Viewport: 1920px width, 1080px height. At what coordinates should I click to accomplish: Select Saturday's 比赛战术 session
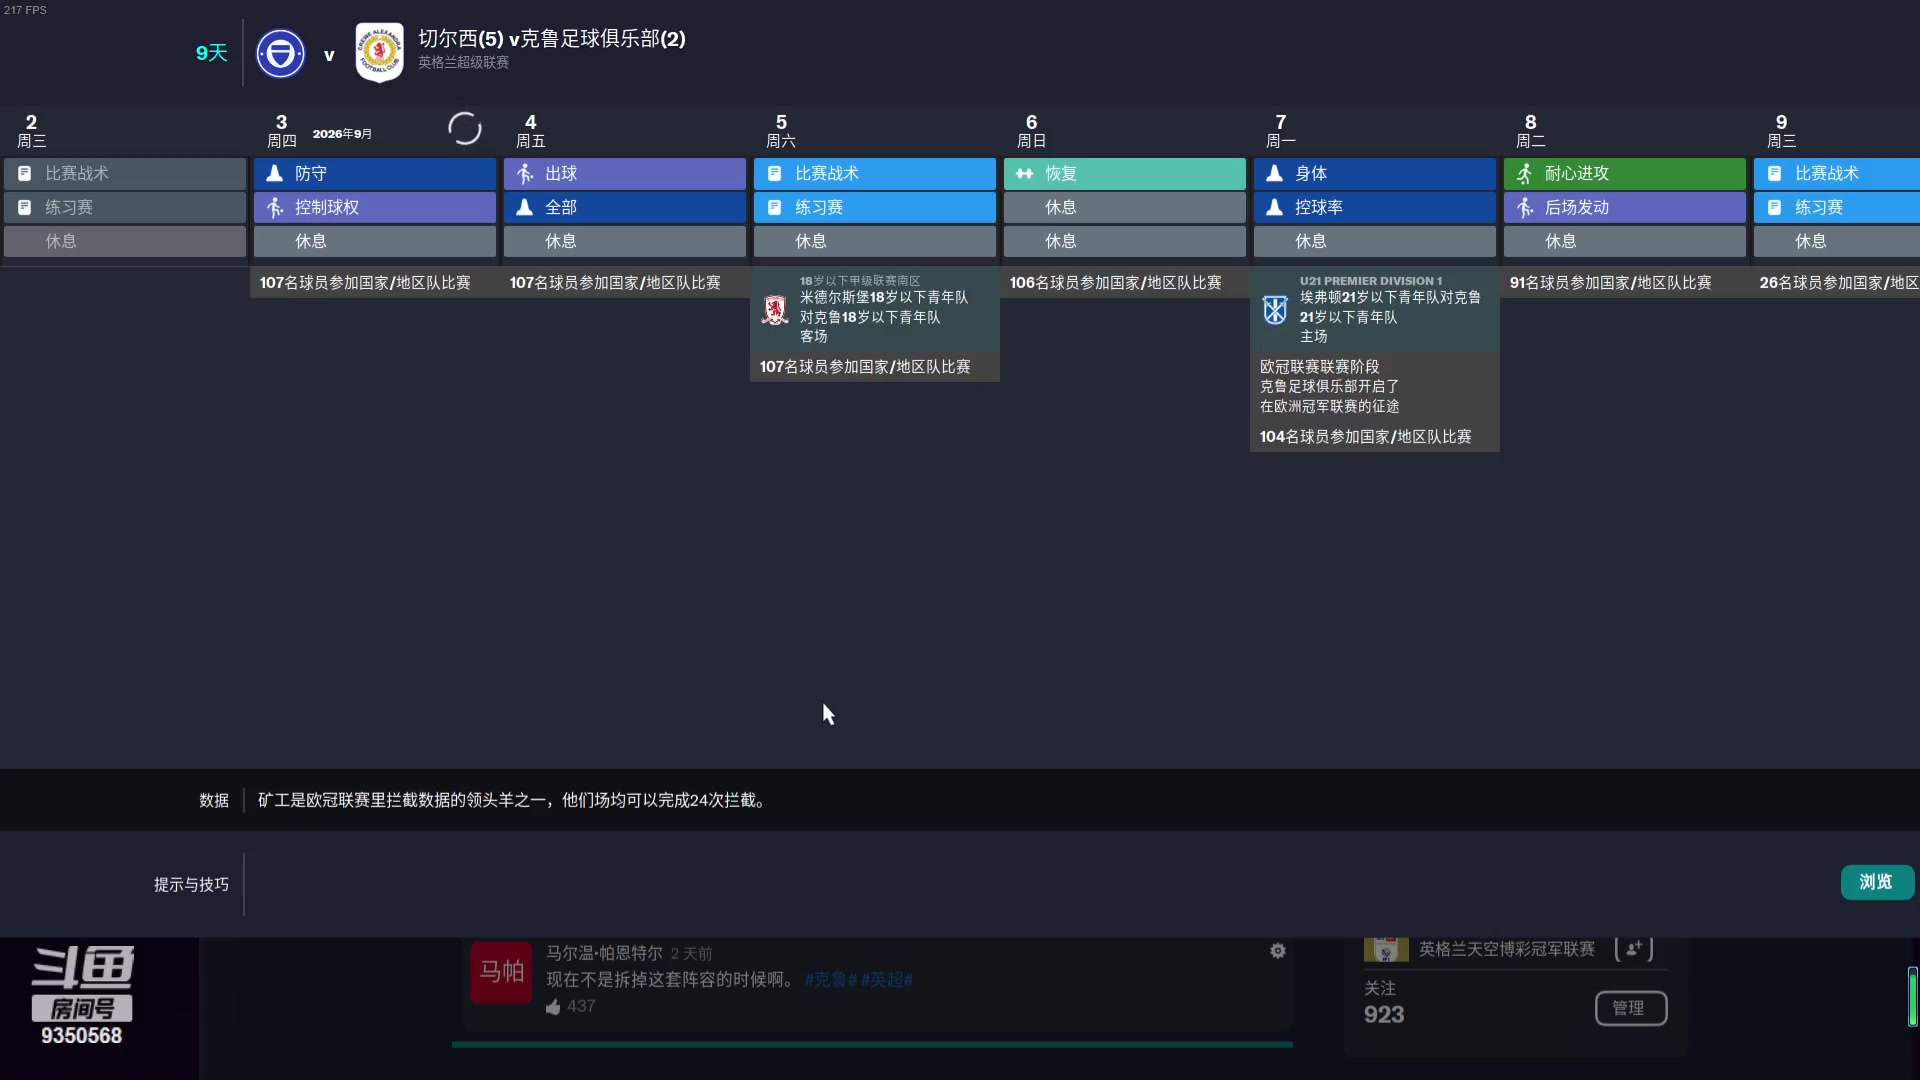(875, 173)
